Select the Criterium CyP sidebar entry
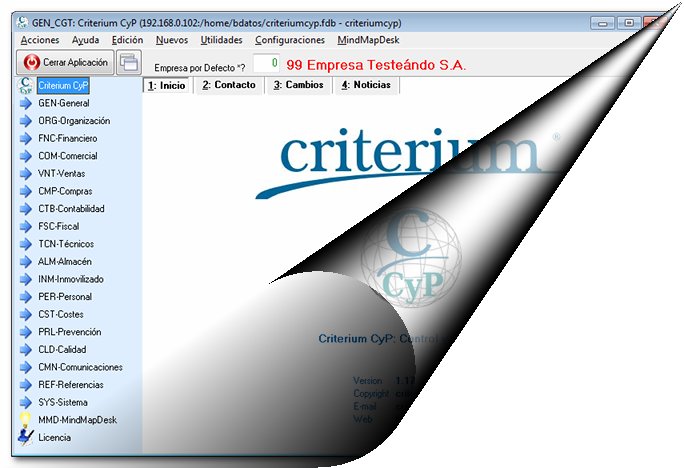This screenshot has height=468, width=684. (x=63, y=85)
